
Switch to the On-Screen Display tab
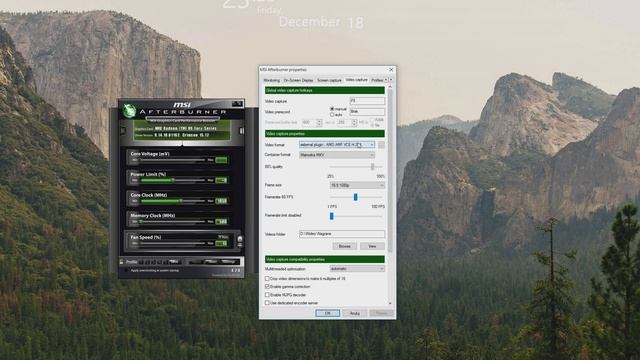[x=298, y=80]
